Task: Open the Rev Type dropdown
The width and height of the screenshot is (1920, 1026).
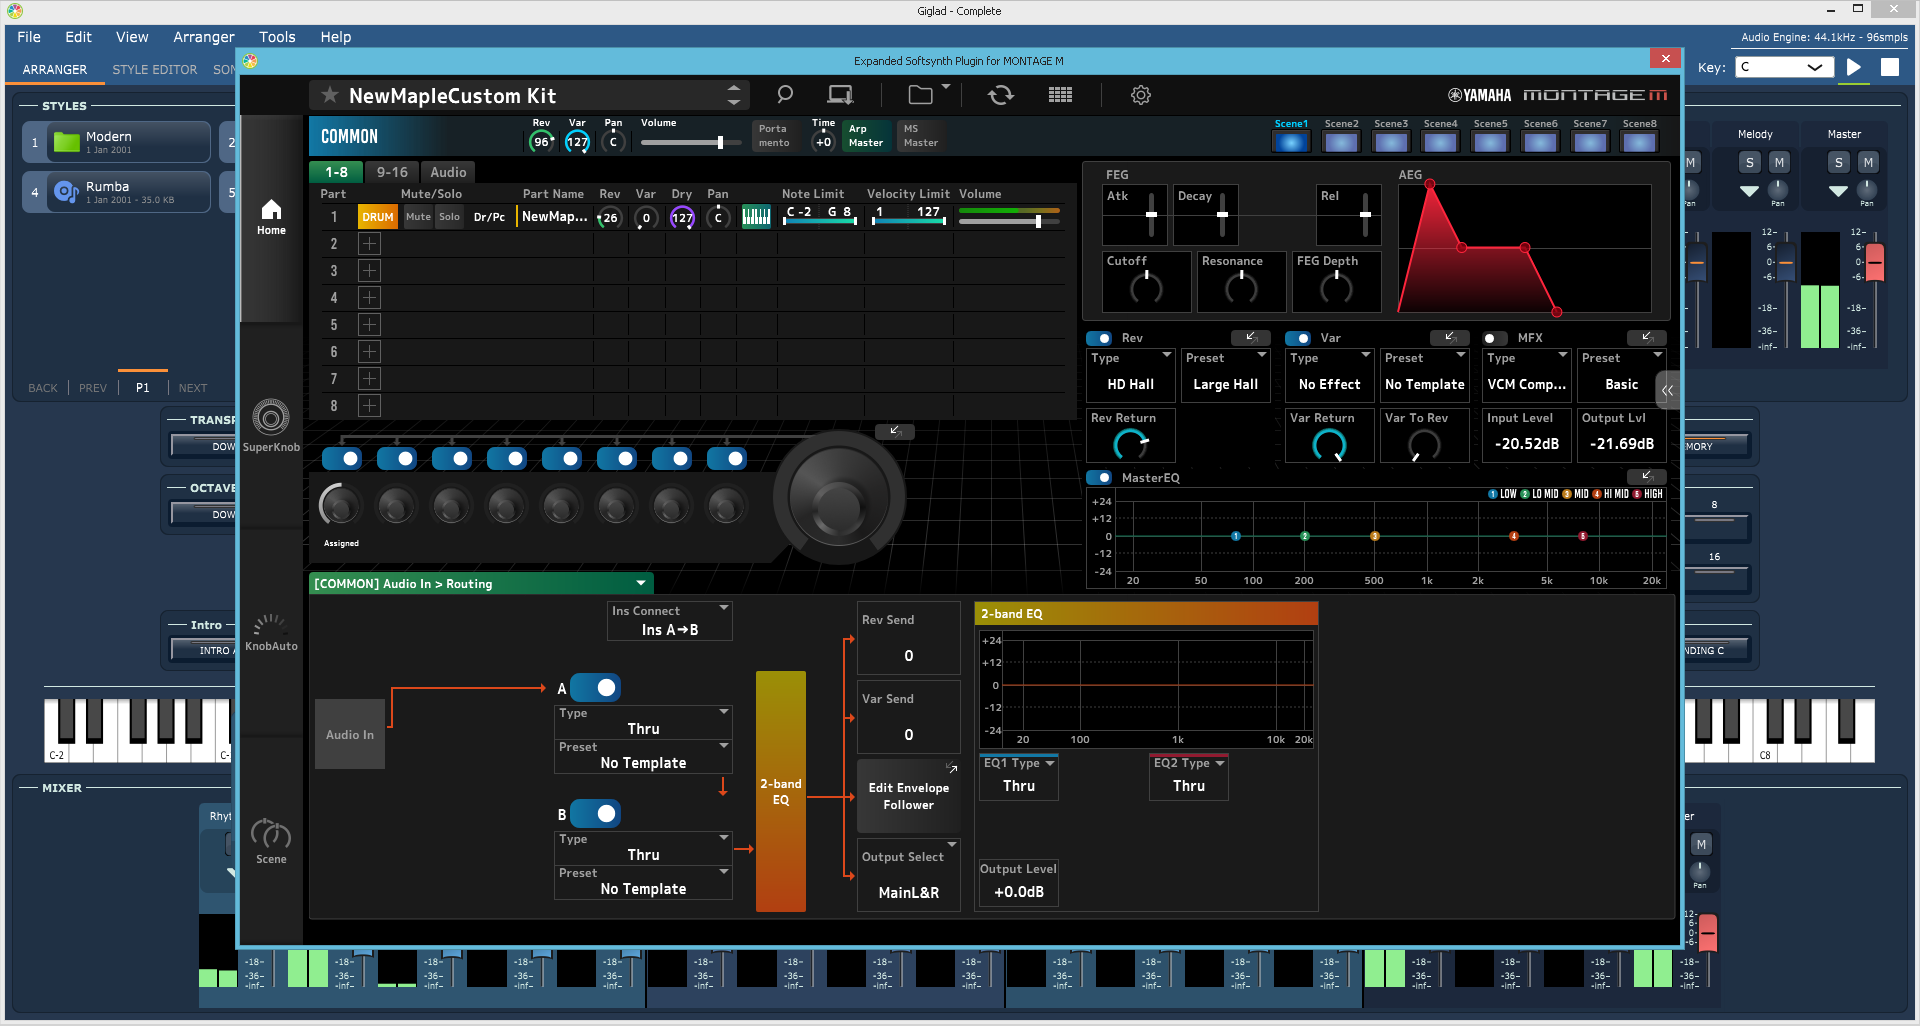Action: [1131, 375]
